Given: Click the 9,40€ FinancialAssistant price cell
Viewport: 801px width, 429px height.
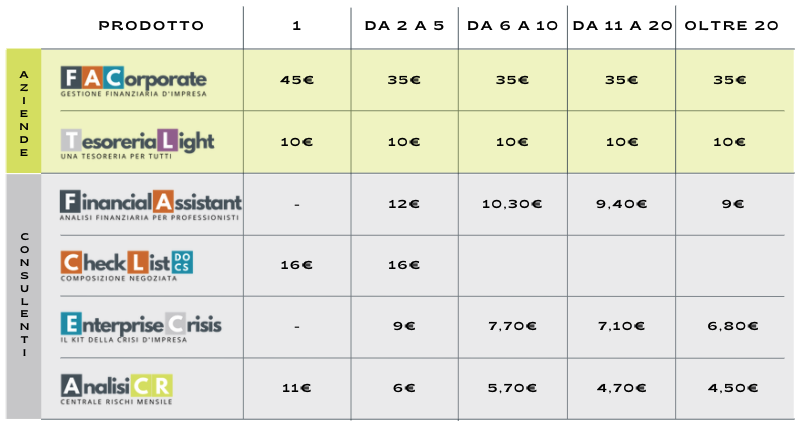Looking at the screenshot, I should coord(622,204).
